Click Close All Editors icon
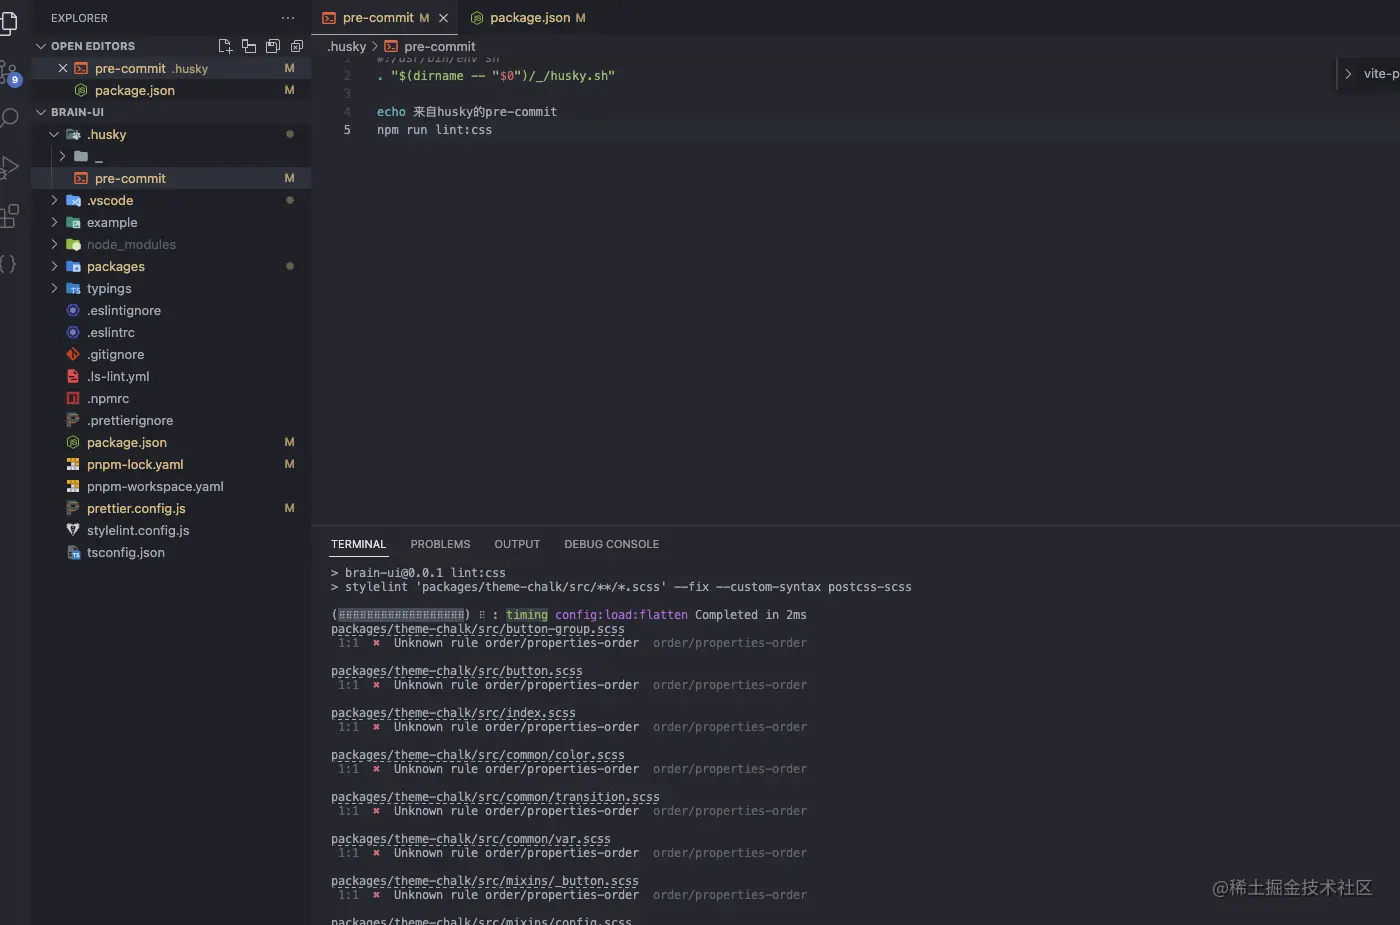Screen dimensions: 1400x925 click(x=297, y=46)
